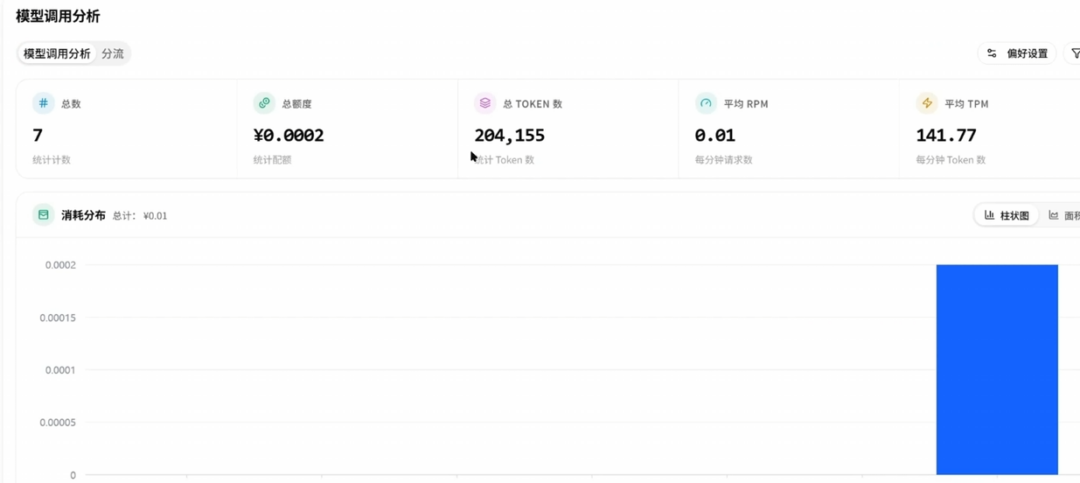
Task: Switch chart to 柱状图 bar view
Action: (x=1006, y=216)
